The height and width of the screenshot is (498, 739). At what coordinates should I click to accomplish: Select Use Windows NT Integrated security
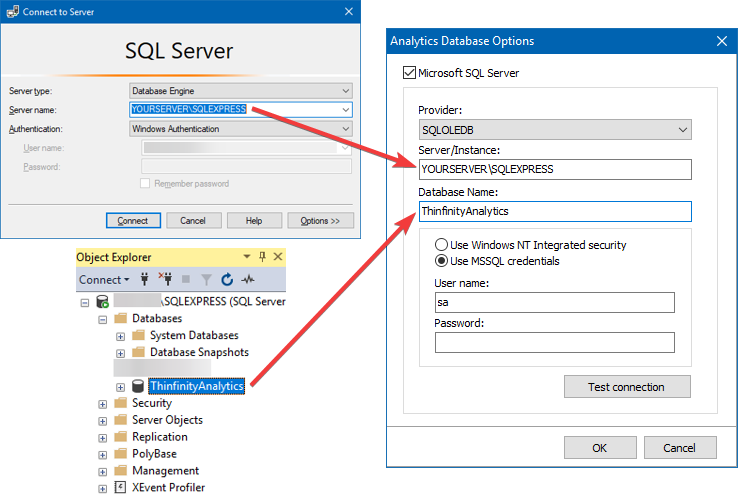pos(441,245)
